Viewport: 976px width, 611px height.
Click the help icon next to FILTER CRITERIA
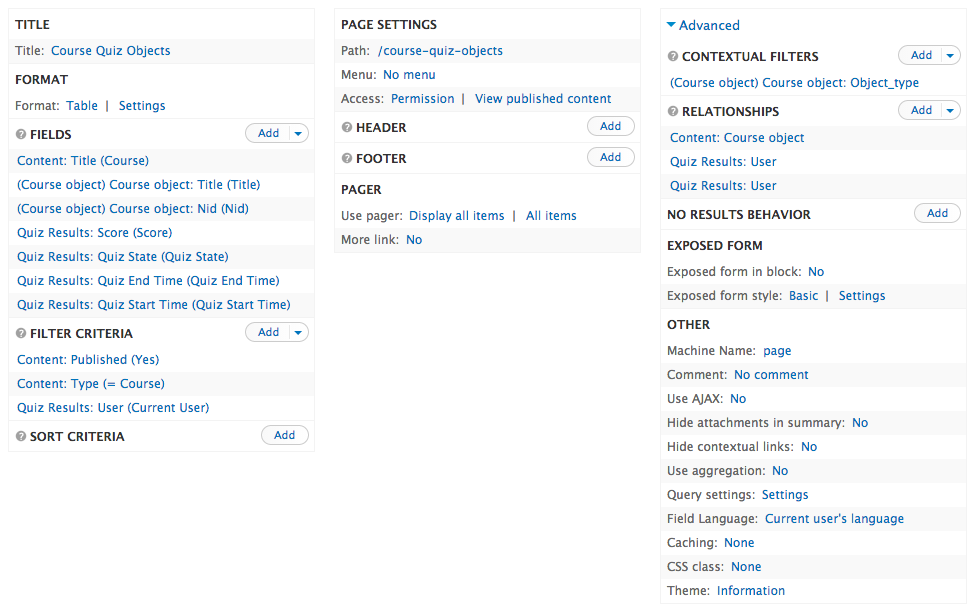click(x=21, y=333)
